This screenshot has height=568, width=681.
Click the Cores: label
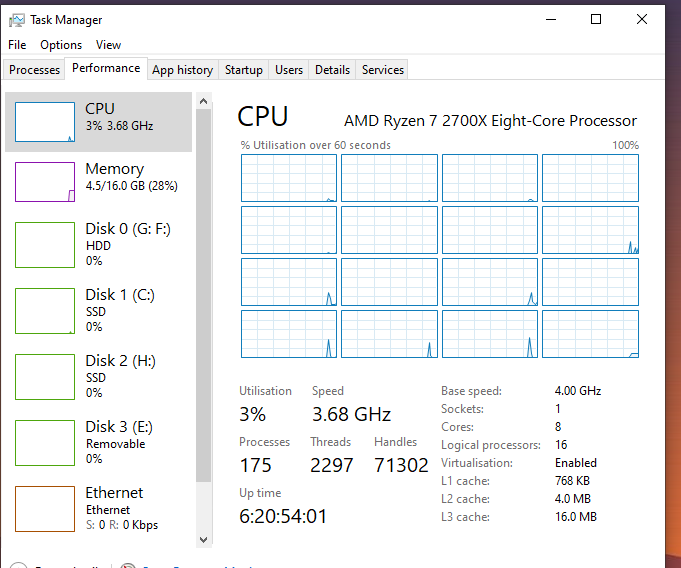[457, 427]
